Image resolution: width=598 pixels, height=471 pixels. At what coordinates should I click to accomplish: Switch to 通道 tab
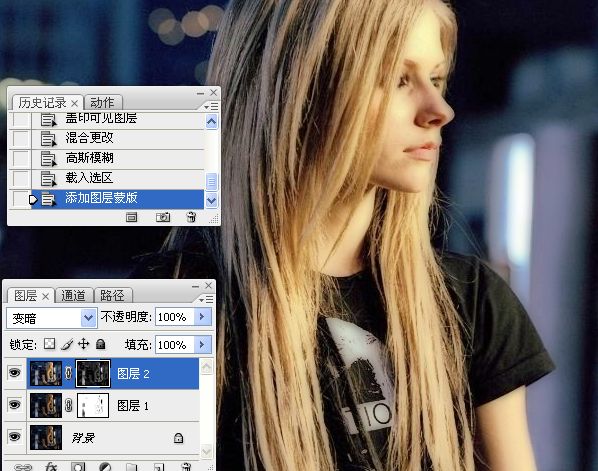[73, 296]
